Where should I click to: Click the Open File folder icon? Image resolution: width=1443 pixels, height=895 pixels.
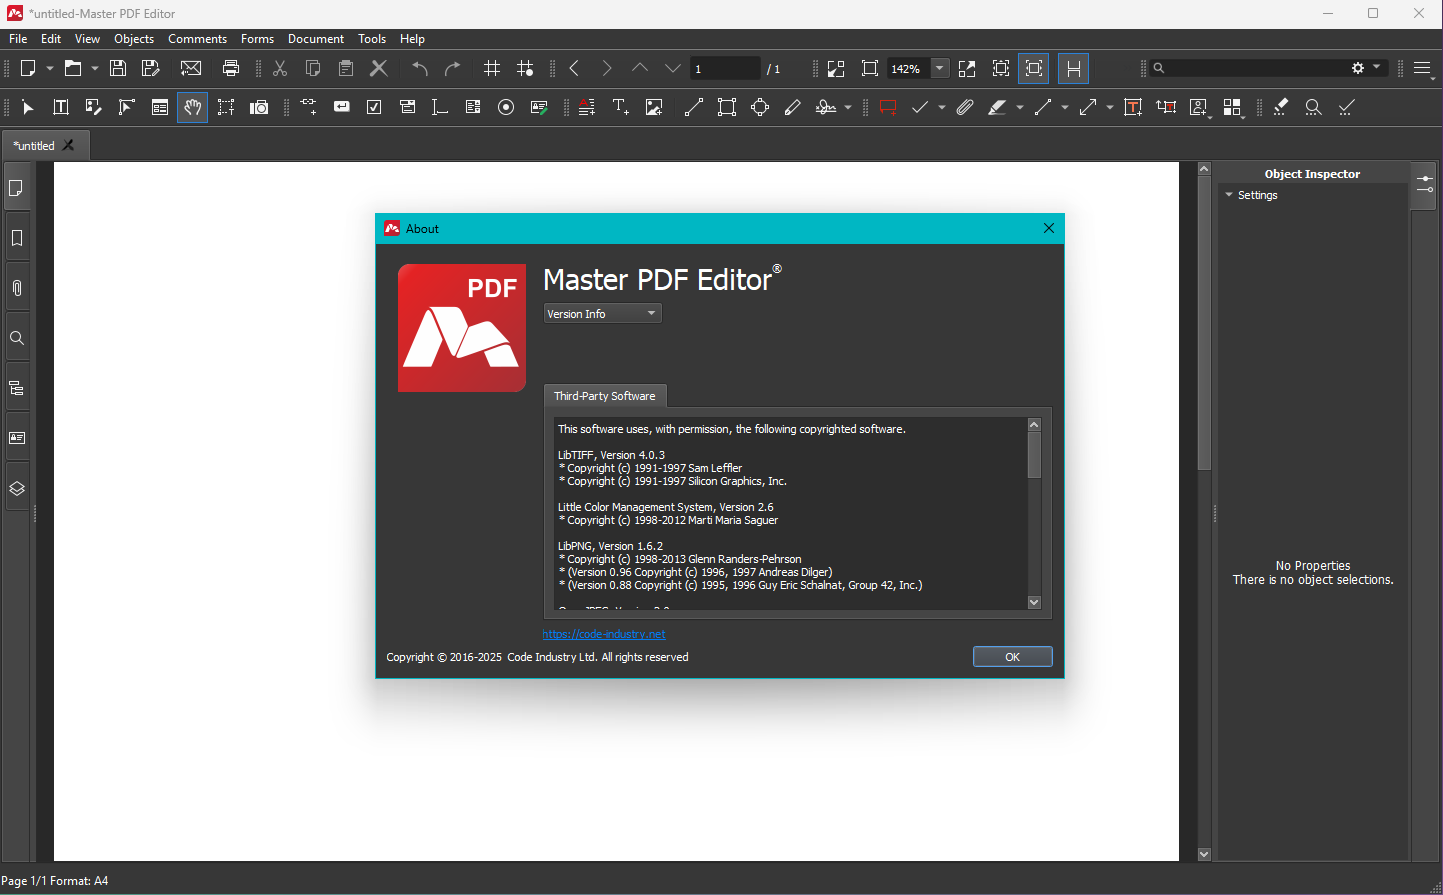click(x=73, y=68)
